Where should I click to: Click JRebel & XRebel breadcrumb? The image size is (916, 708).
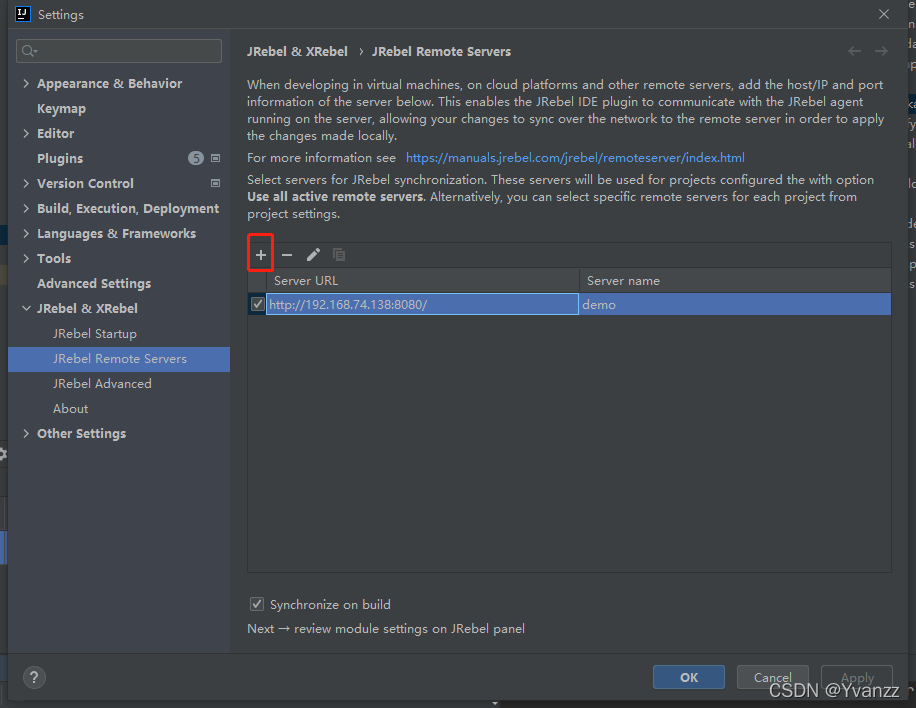(297, 51)
